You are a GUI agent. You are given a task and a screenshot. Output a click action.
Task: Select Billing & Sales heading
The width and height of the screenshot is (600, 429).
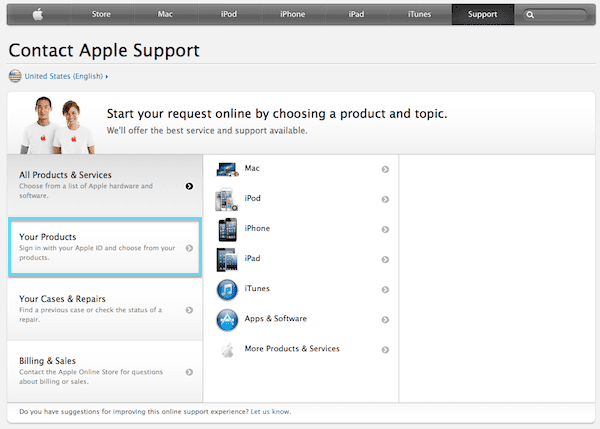pos(47,361)
